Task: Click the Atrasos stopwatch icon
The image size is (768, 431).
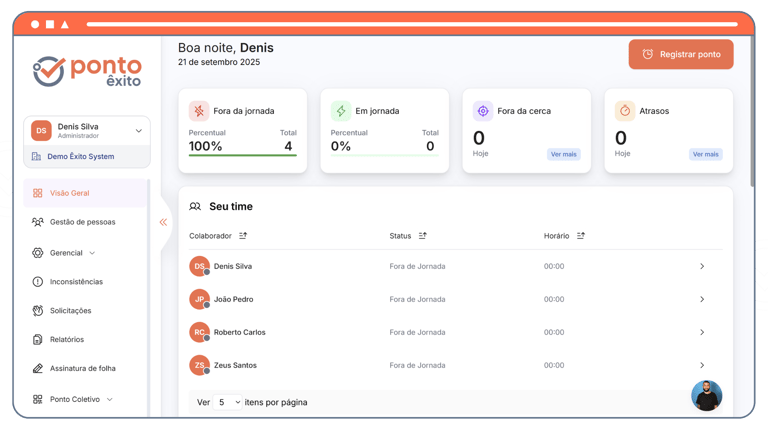Action: pyautogui.click(x=625, y=111)
